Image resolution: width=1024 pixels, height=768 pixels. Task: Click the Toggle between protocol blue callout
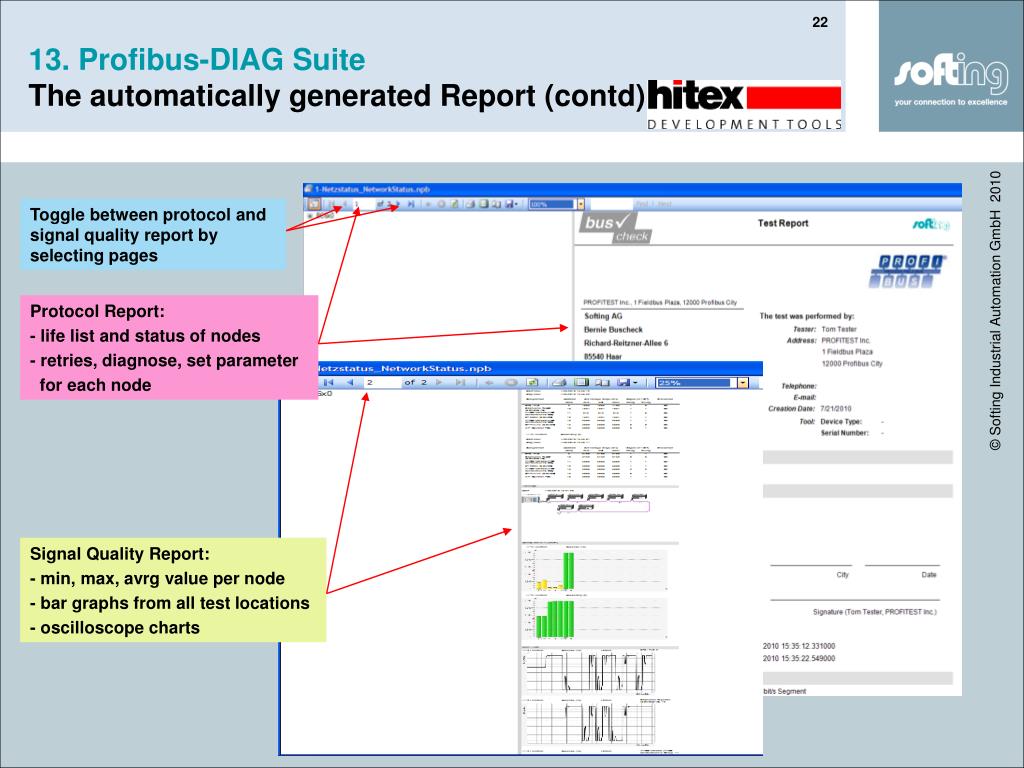pos(153,235)
